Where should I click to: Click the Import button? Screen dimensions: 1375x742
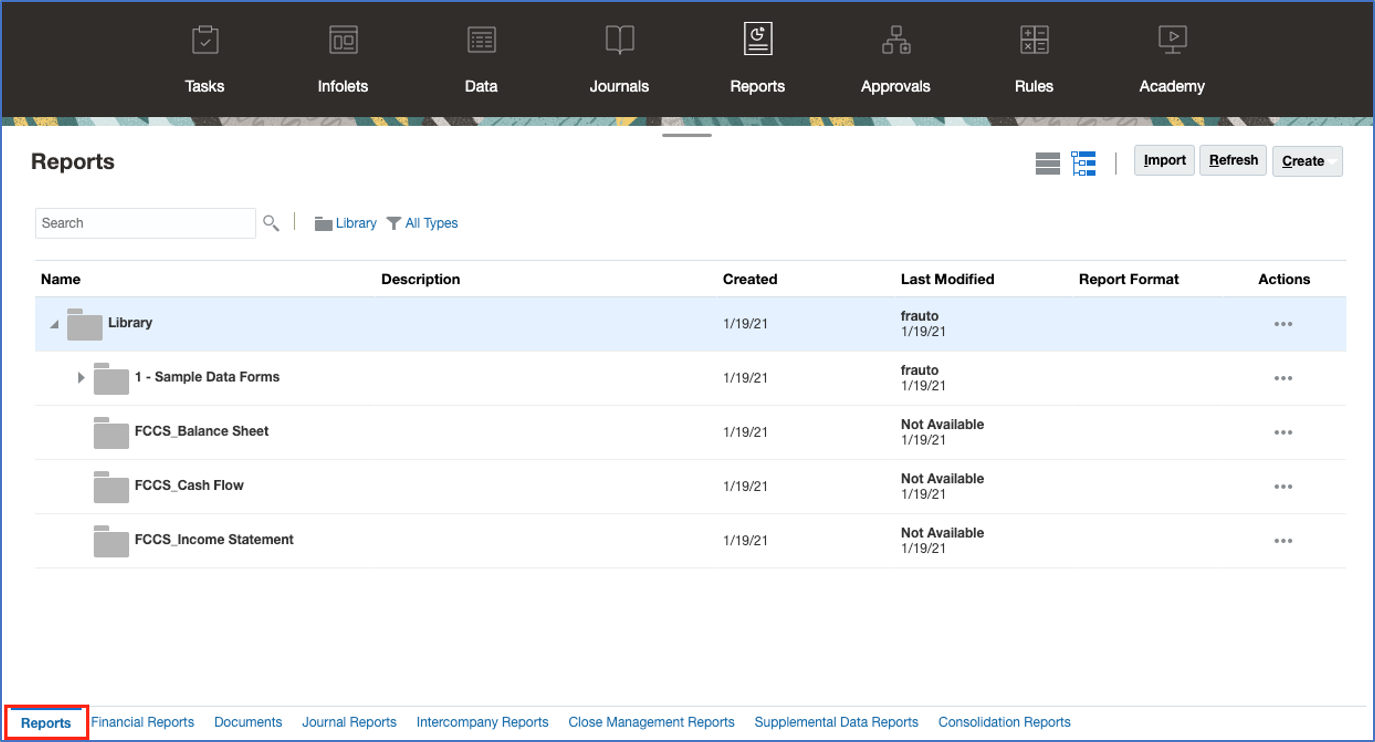[x=1164, y=160]
